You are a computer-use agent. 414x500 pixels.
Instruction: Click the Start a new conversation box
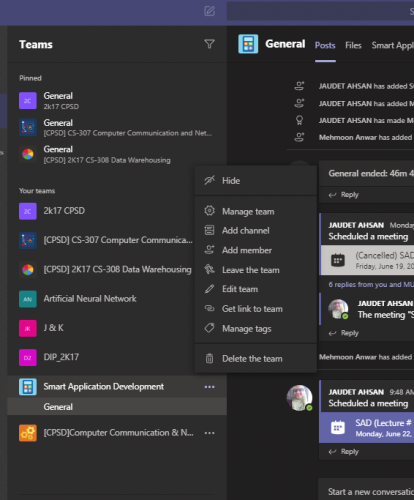pos(366,491)
